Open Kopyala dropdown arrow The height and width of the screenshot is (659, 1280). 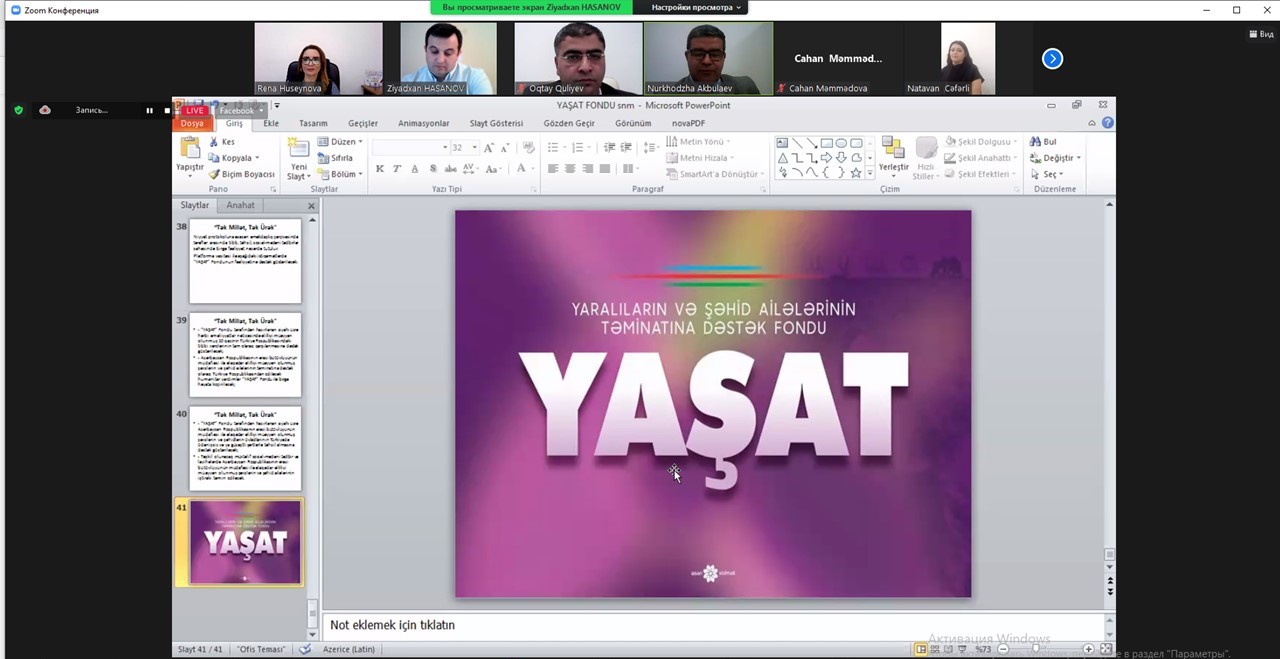257,158
